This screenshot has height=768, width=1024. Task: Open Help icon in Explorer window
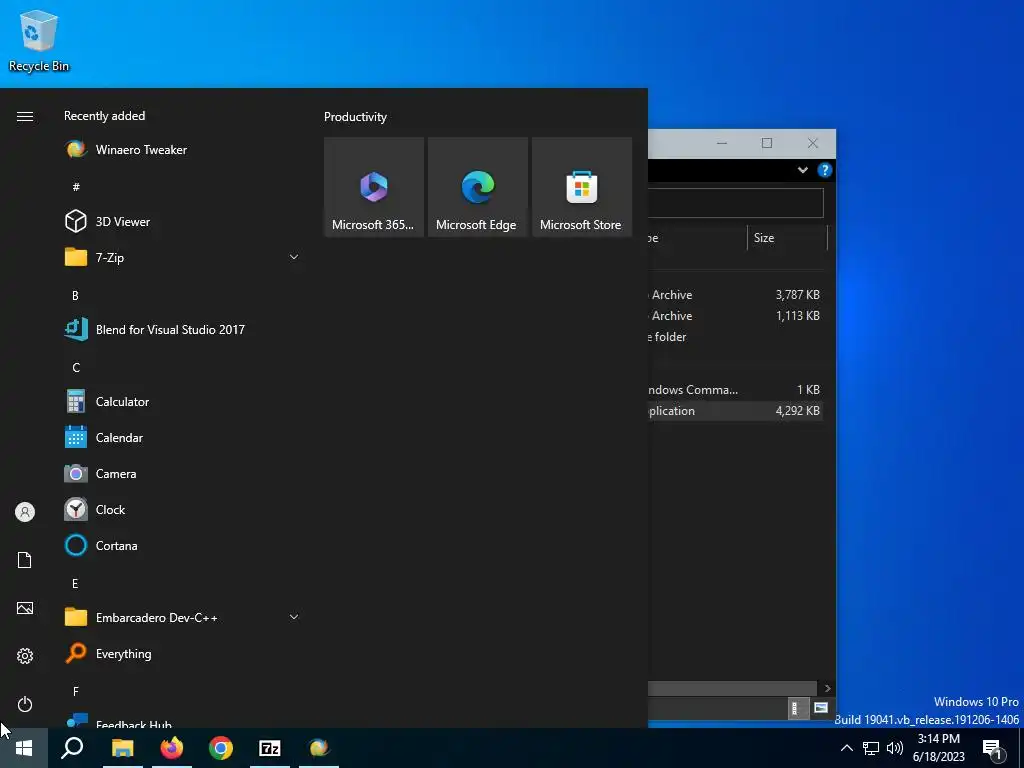pos(825,170)
